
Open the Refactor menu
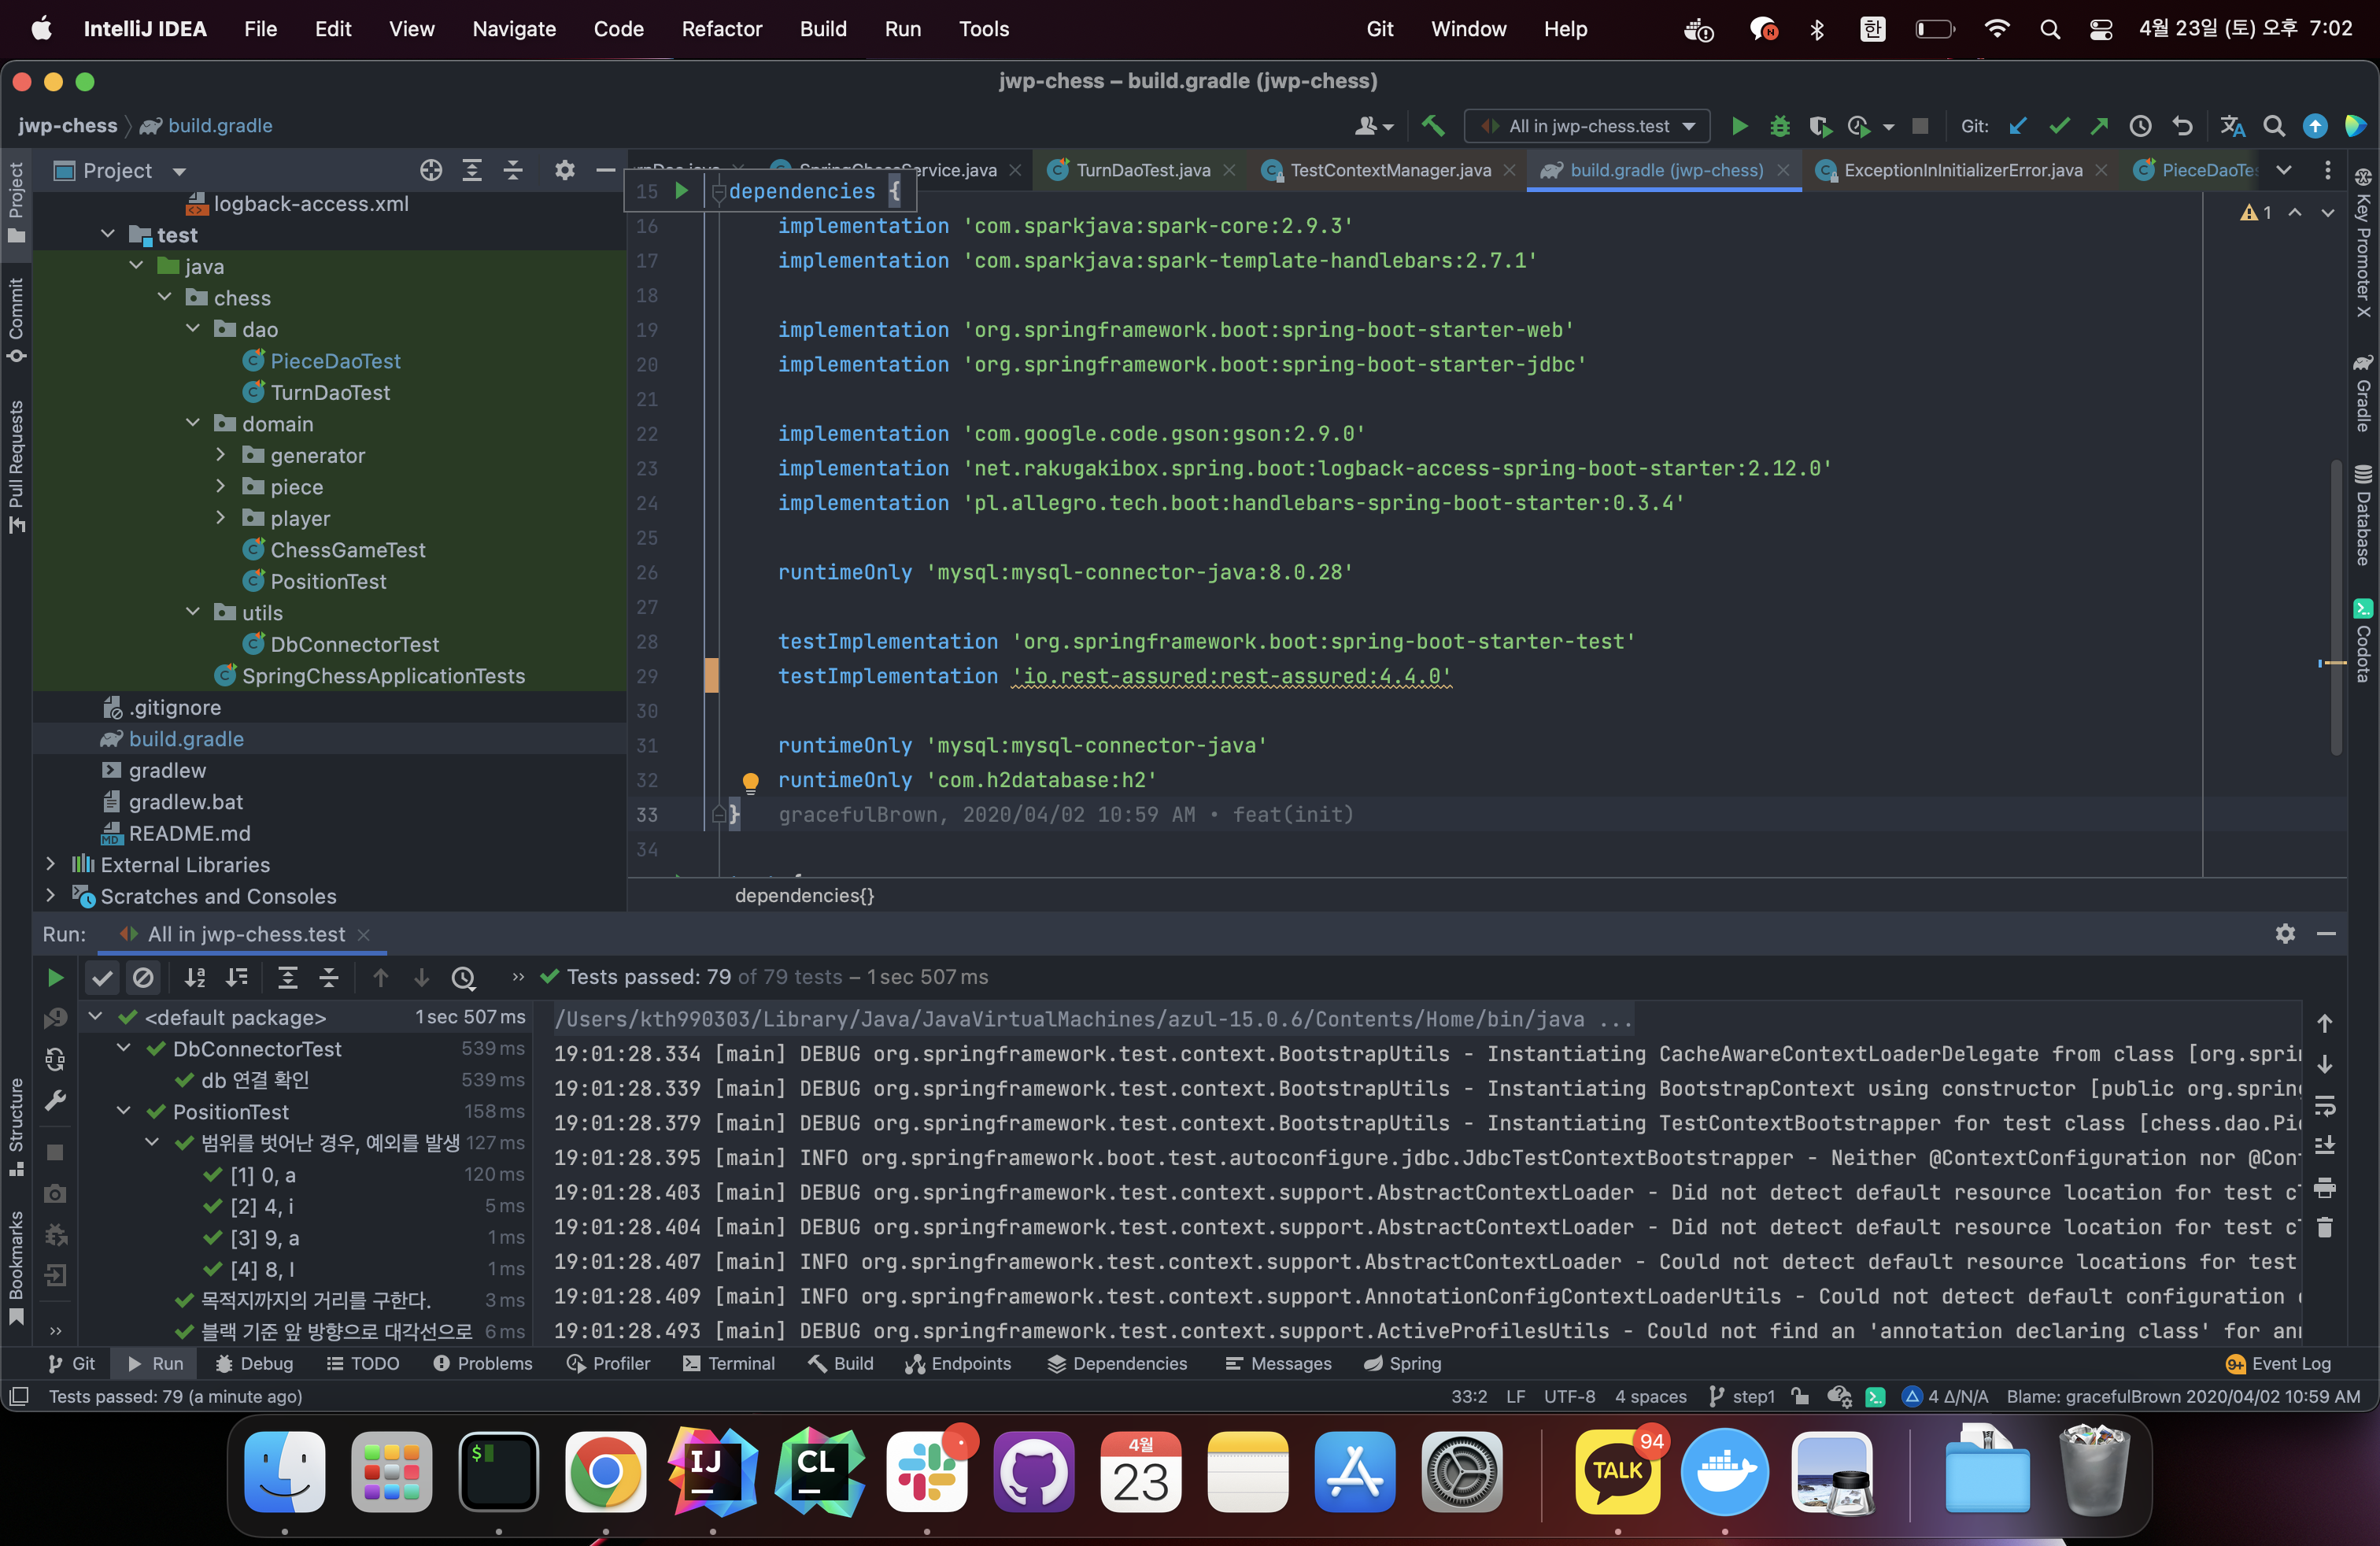point(721,29)
